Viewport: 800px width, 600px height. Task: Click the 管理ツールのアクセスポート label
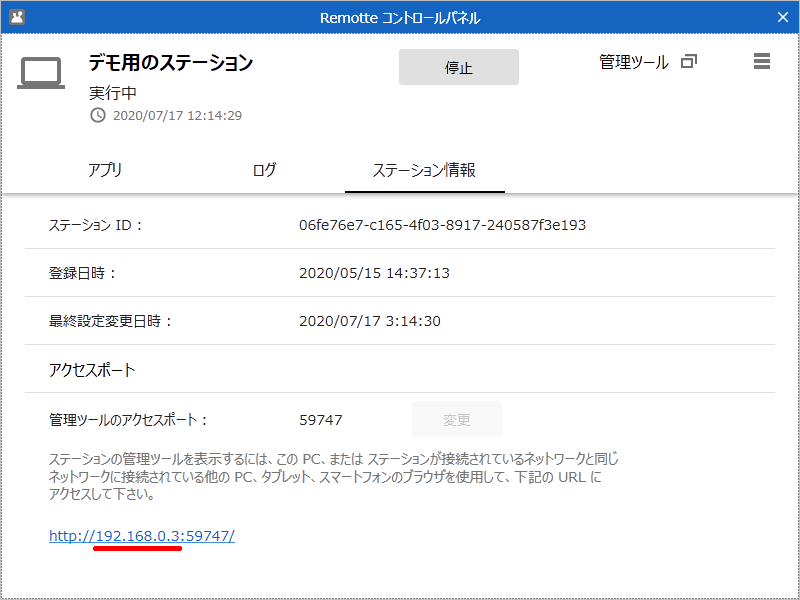click(128, 420)
